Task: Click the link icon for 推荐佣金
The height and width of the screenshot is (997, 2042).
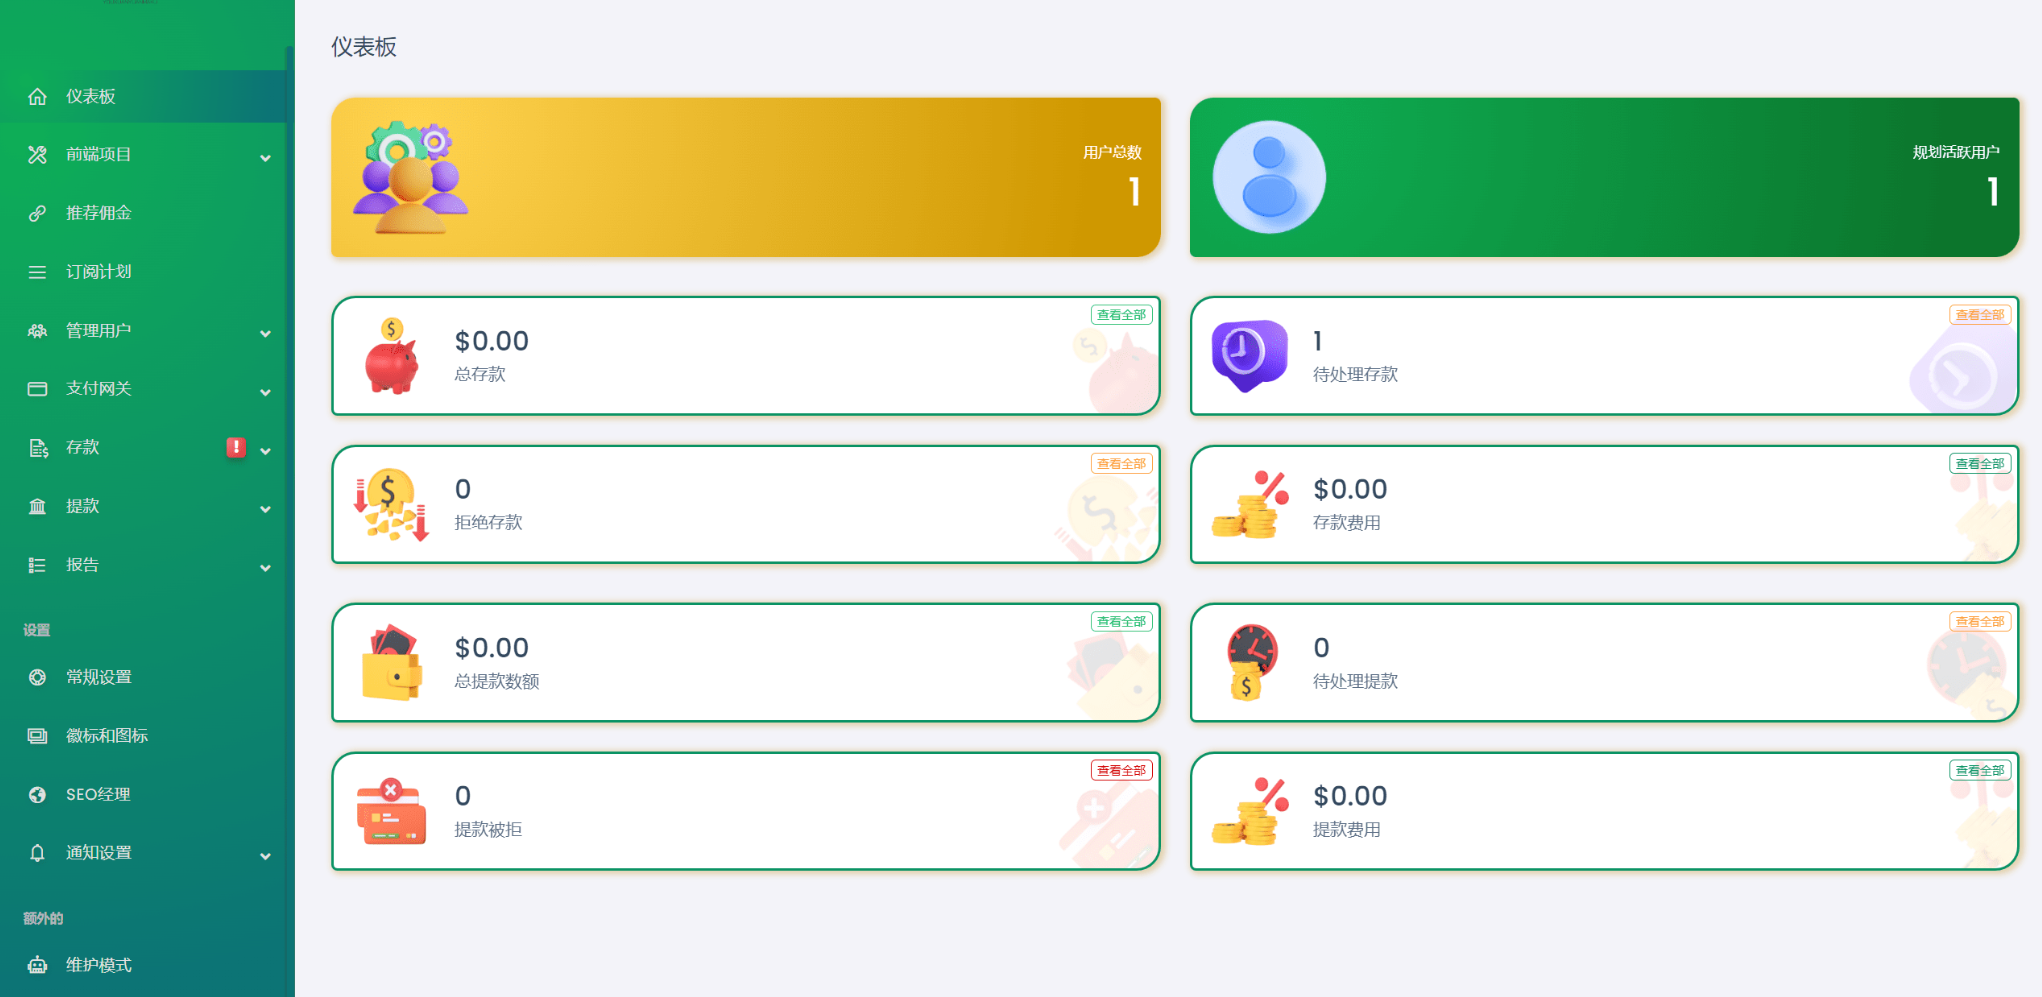Action: [37, 213]
